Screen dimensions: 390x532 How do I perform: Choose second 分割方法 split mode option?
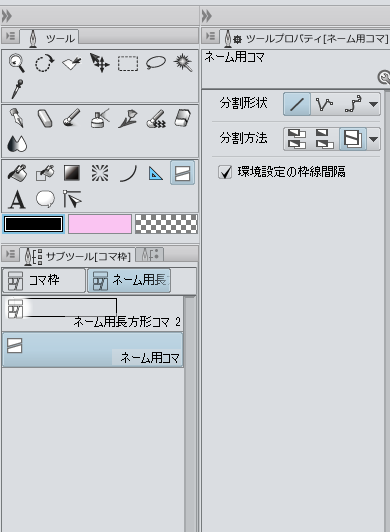click(x=324, y=139)
